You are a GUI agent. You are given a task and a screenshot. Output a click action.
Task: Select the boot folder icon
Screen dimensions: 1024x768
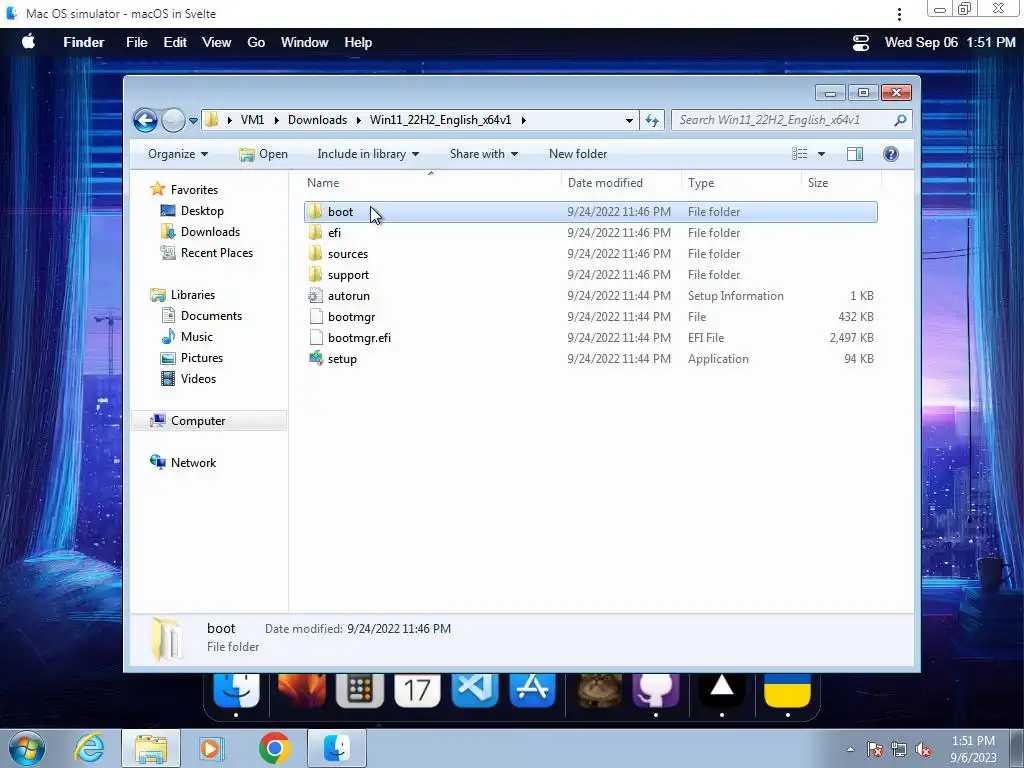pyautogui.click(x=315, y=212)
